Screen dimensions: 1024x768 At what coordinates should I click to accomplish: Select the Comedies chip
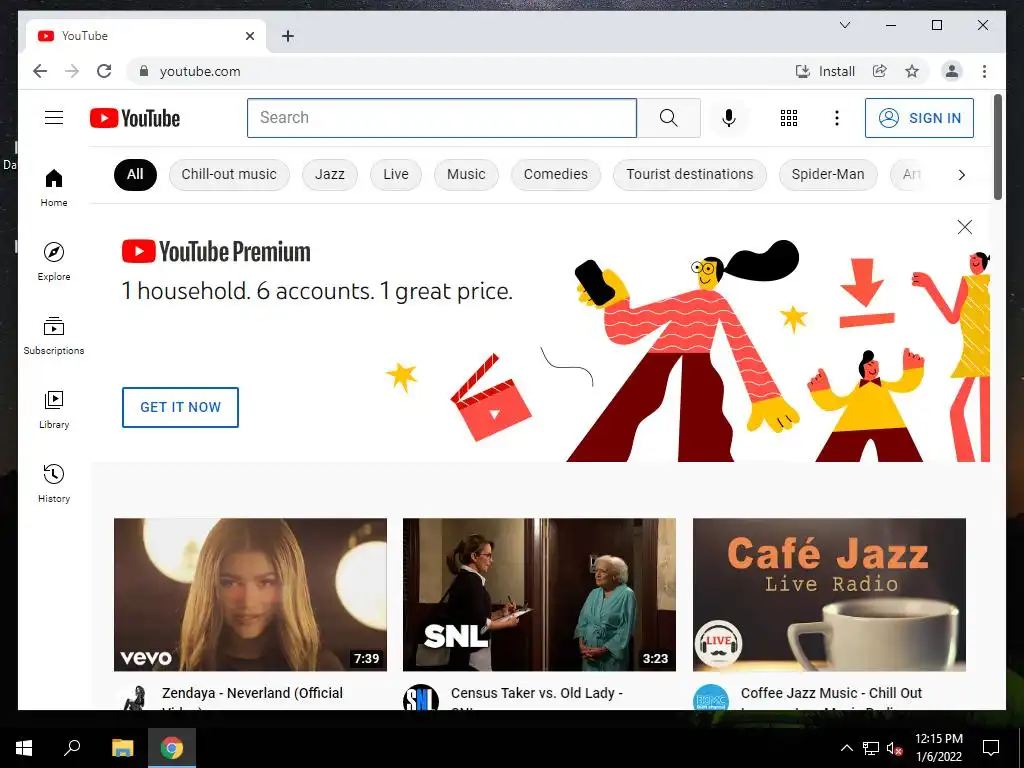(556, 174)
